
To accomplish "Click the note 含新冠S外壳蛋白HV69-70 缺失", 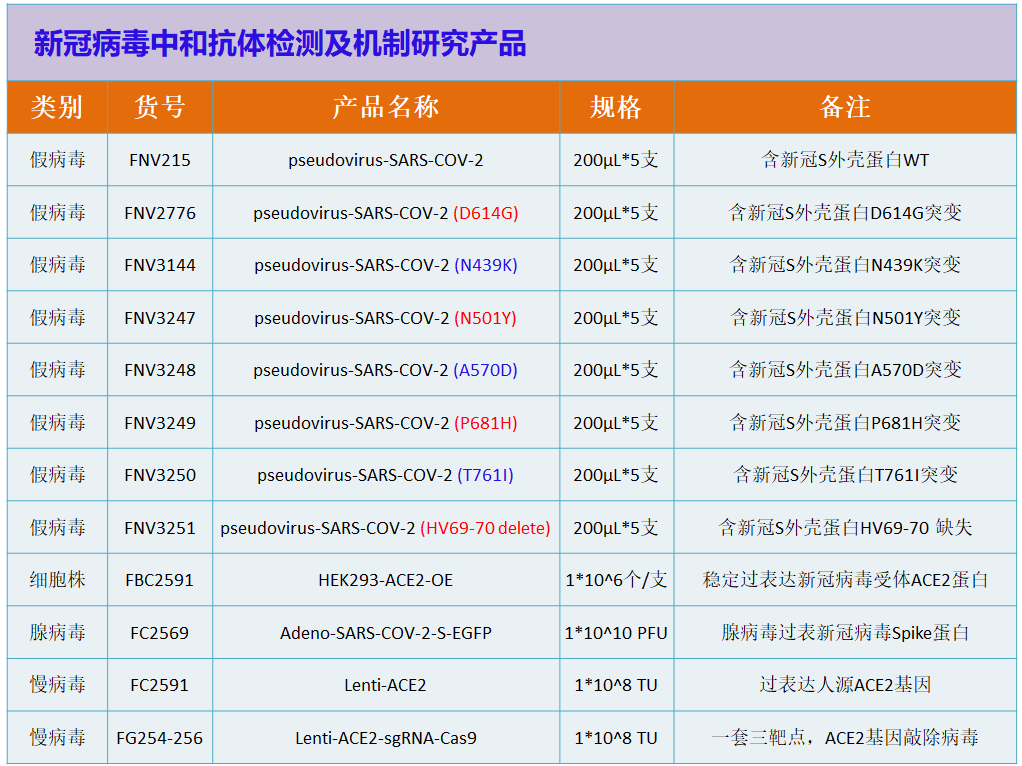I will 845,527.
